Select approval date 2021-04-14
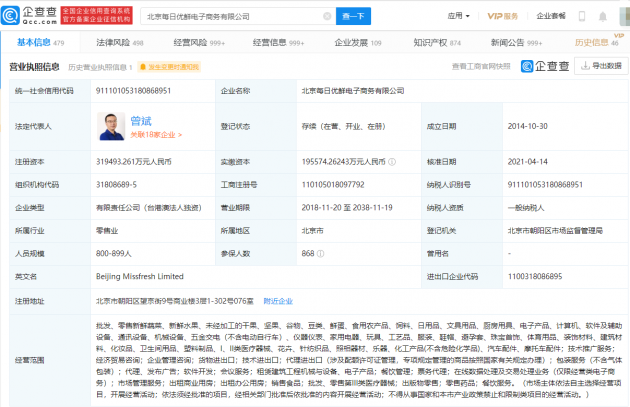630x407 pixels. (x=528, y=162)
